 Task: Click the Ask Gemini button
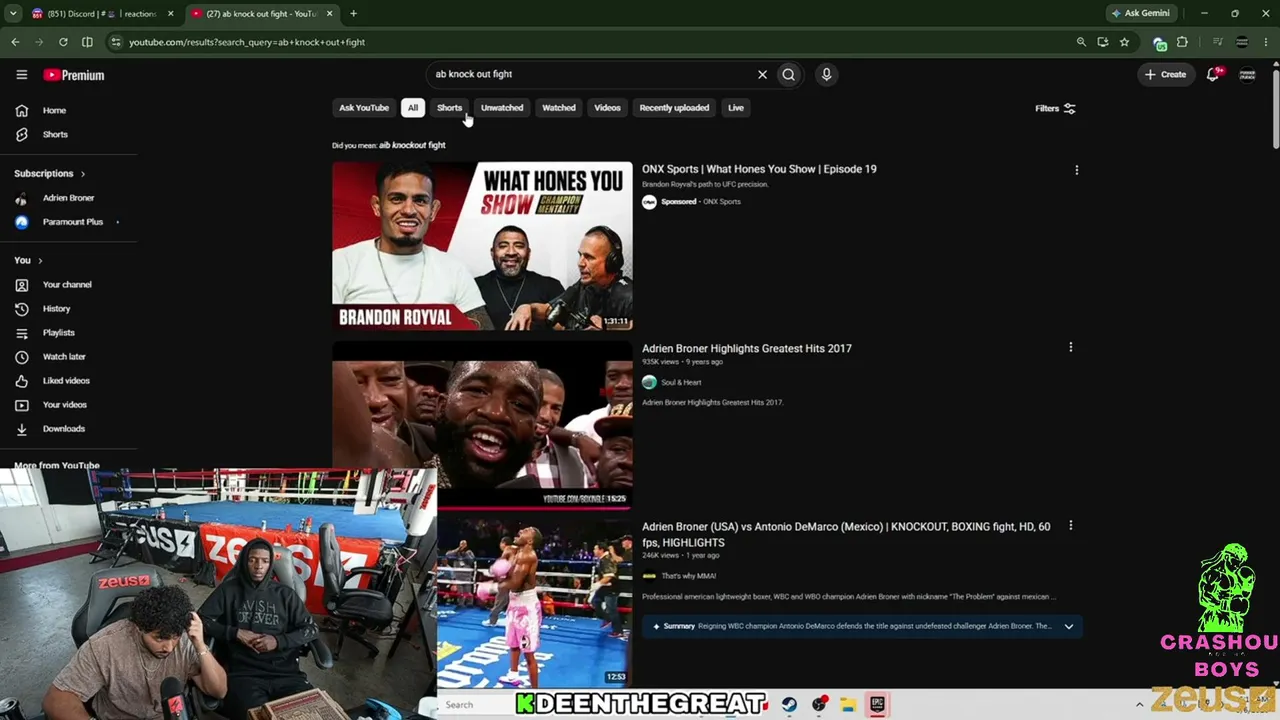(1141, 14)
